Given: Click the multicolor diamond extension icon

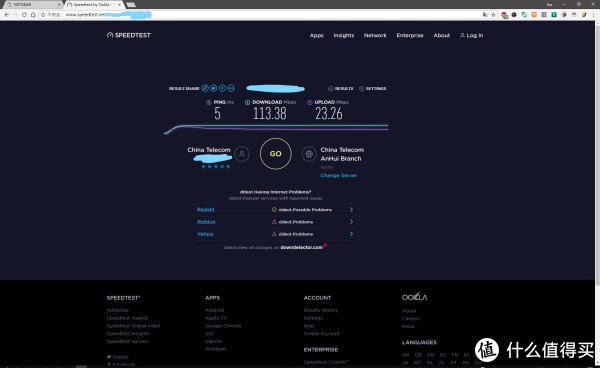Looking at the screenshot, I should [x=564, y=15].
